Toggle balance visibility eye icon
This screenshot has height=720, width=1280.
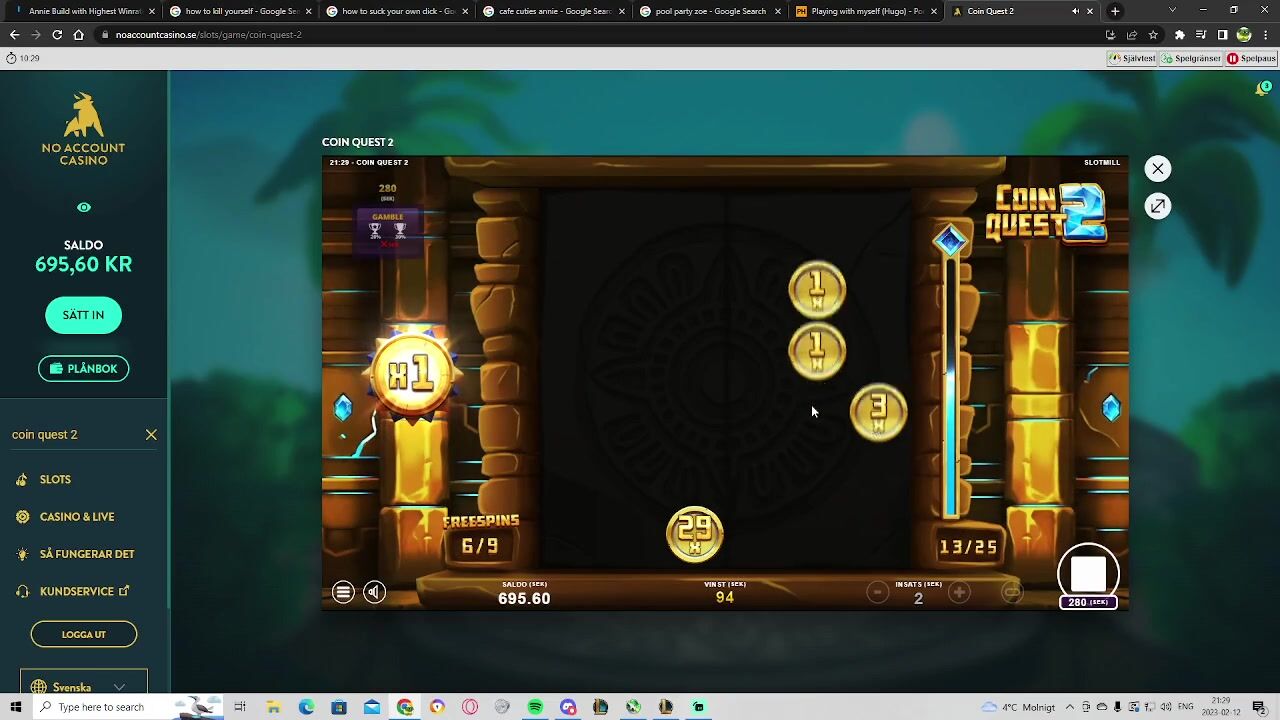(84, 208)
